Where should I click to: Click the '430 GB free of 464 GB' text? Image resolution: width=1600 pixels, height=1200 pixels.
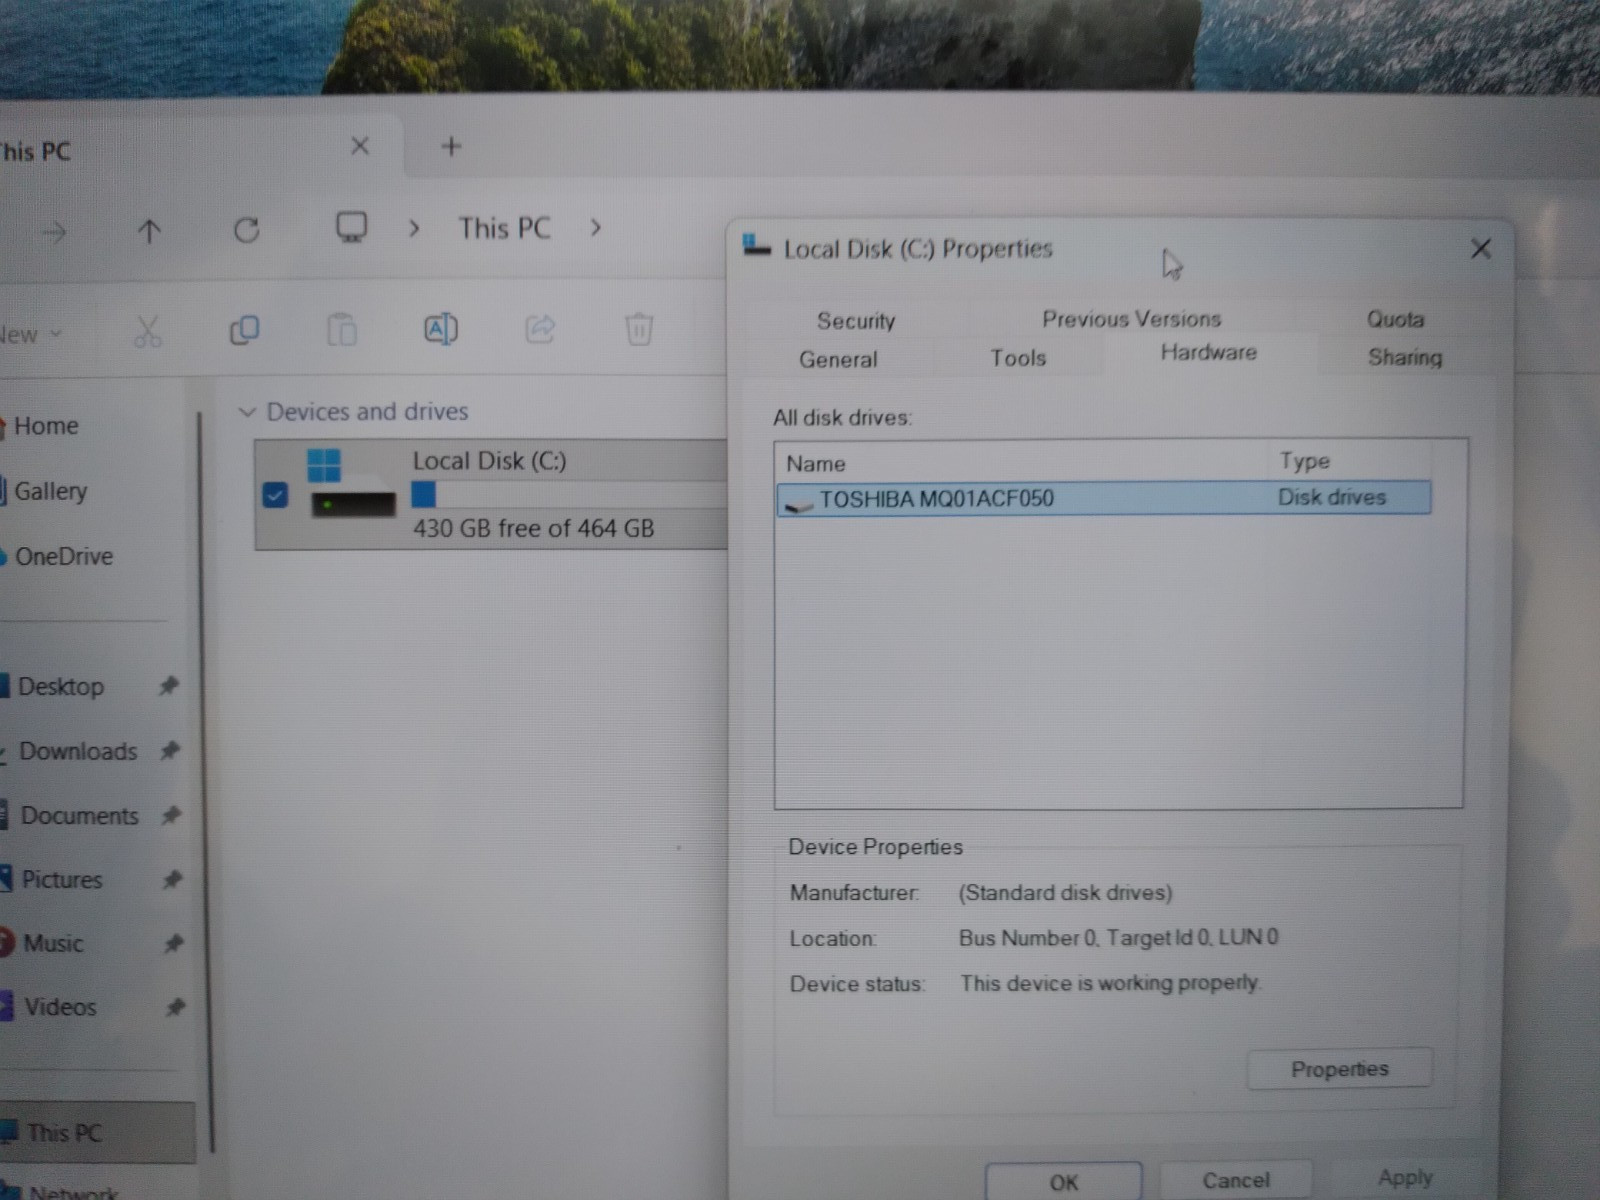(x=534, y=528)
